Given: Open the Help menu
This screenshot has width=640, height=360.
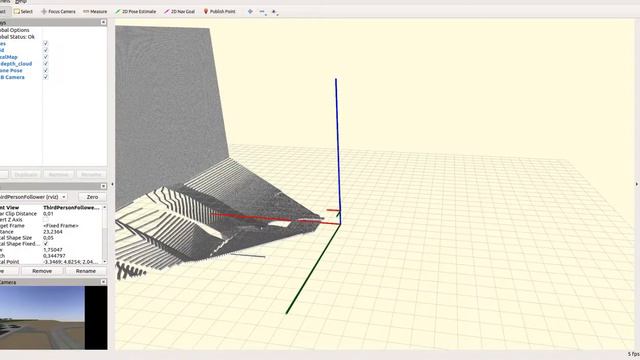Looking at the screenshot, I should 20,2.
